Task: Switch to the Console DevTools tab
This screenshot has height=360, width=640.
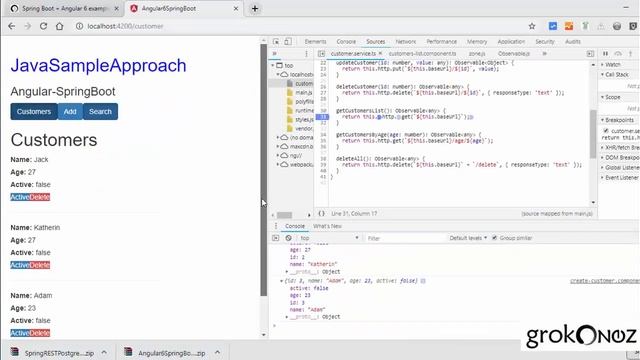Action: (346, 42)
